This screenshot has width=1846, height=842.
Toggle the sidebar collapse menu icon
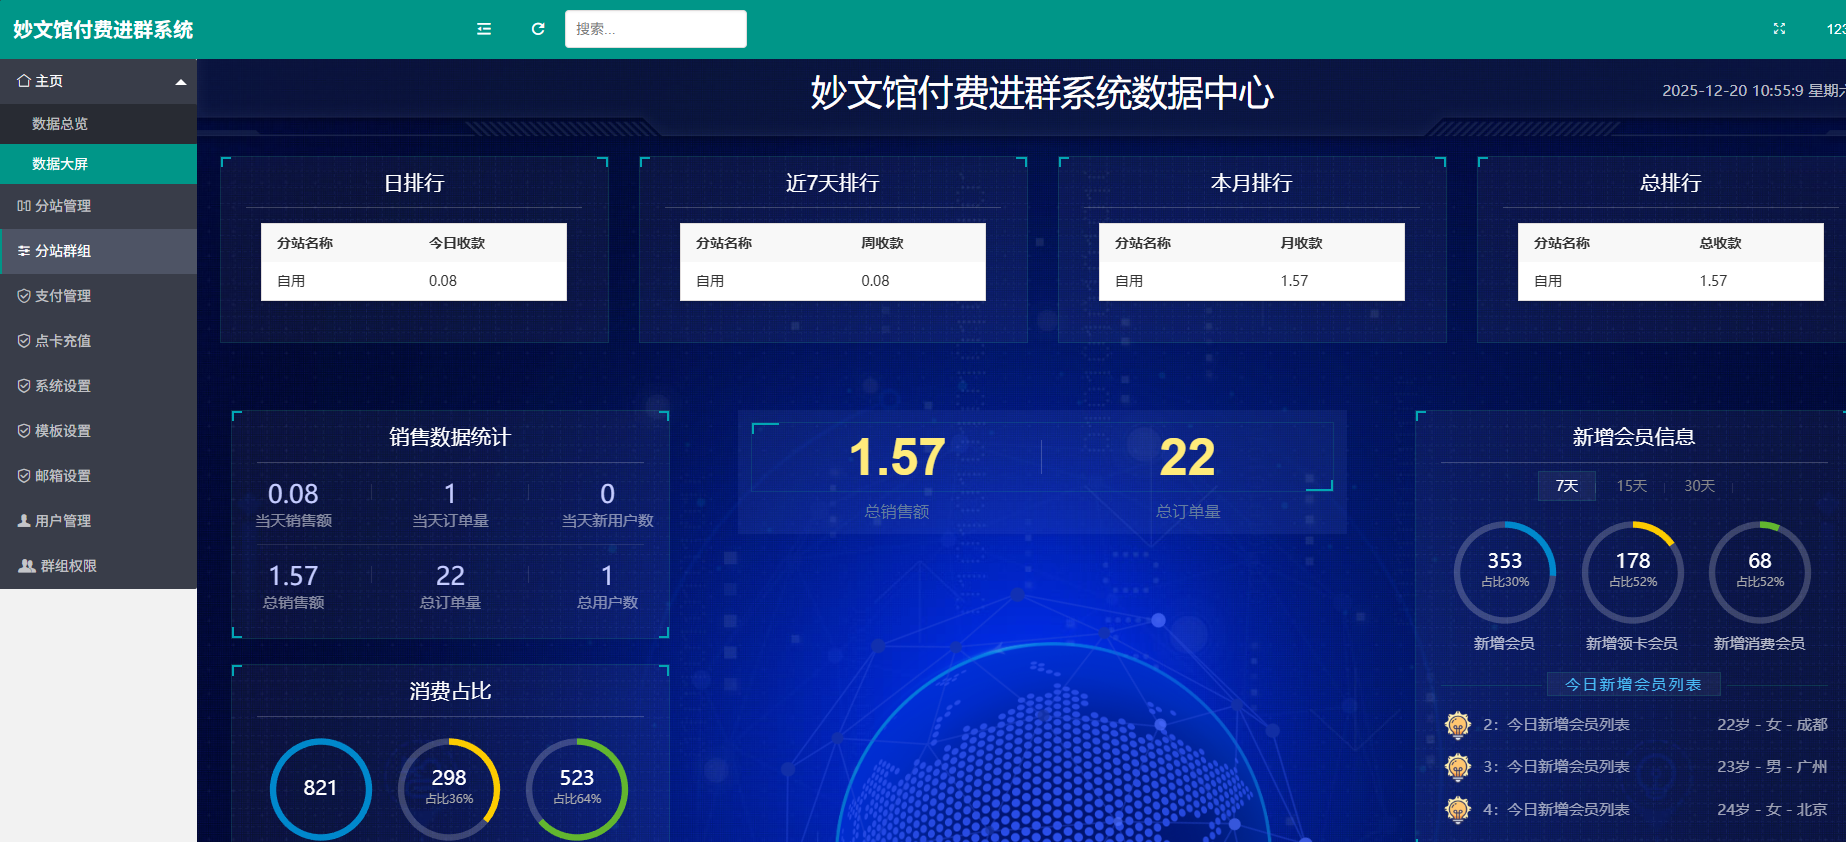pos(484,29)
